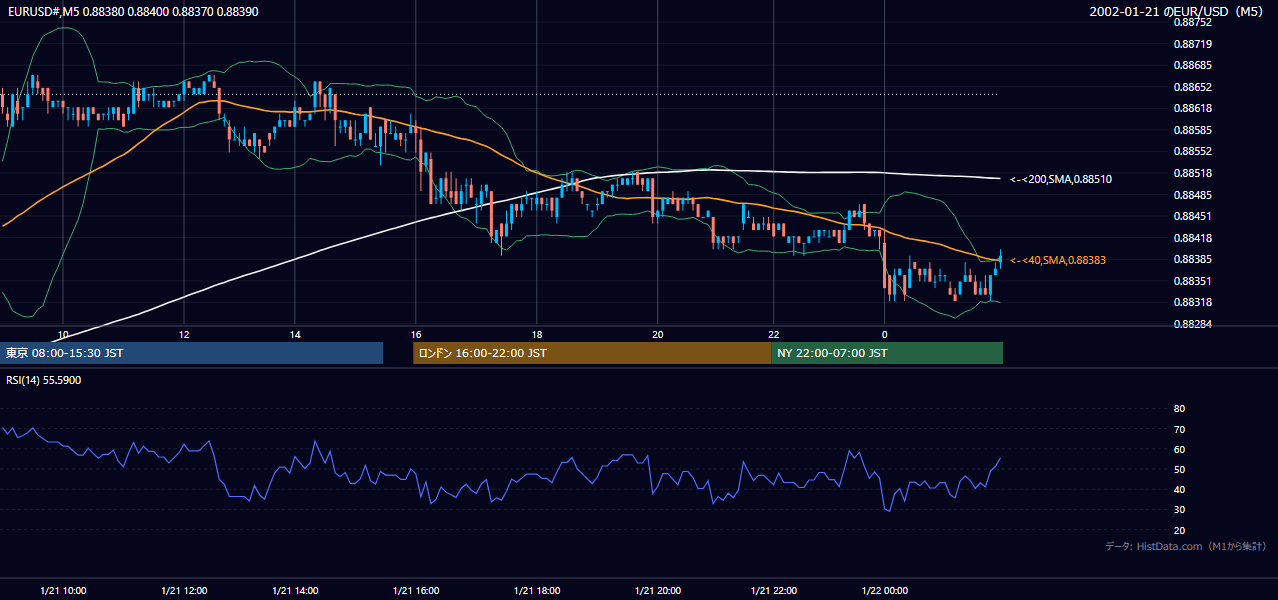Viewport: 1278px width, 600px height.
Task: Click the bottom date label 1/21 12:00
Action: [184, 591]
